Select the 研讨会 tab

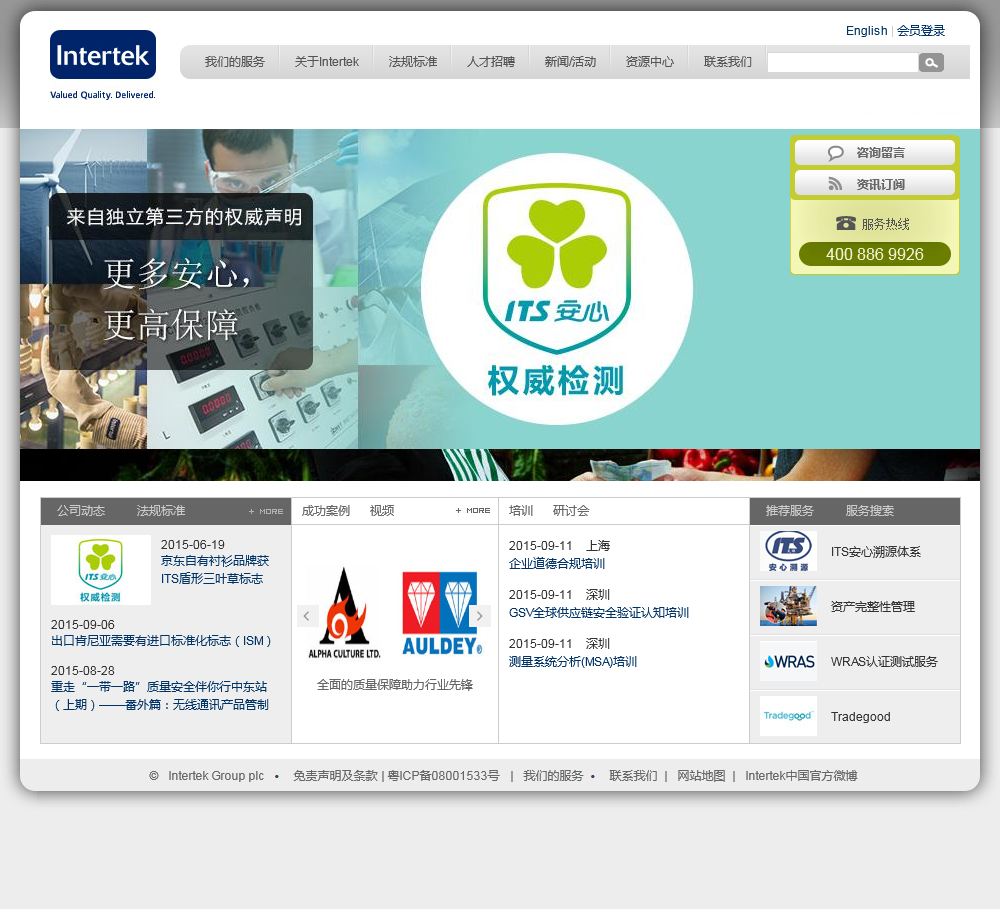point(571,511)
